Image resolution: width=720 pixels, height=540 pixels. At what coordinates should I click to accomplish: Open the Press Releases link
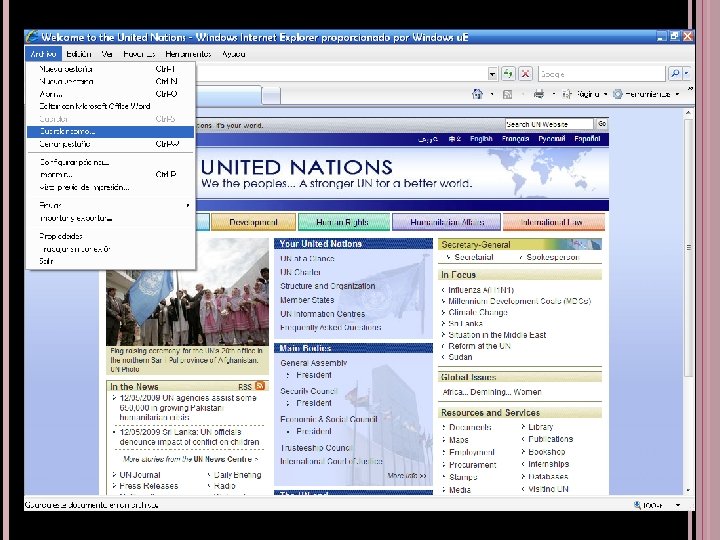(148, 486)
